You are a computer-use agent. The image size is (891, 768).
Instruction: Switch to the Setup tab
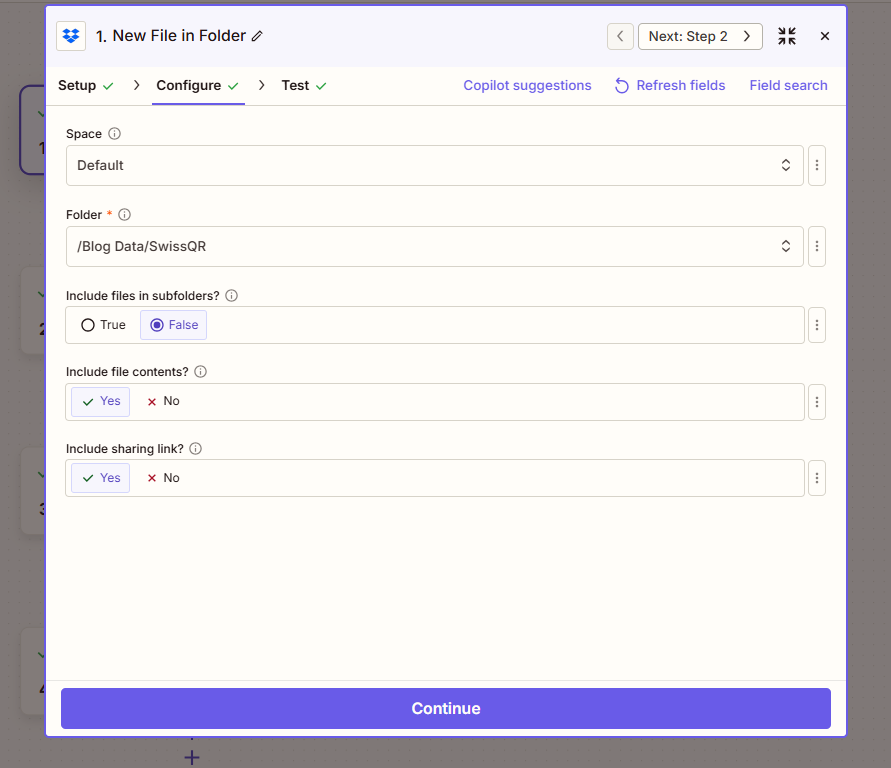pos(77,85)
